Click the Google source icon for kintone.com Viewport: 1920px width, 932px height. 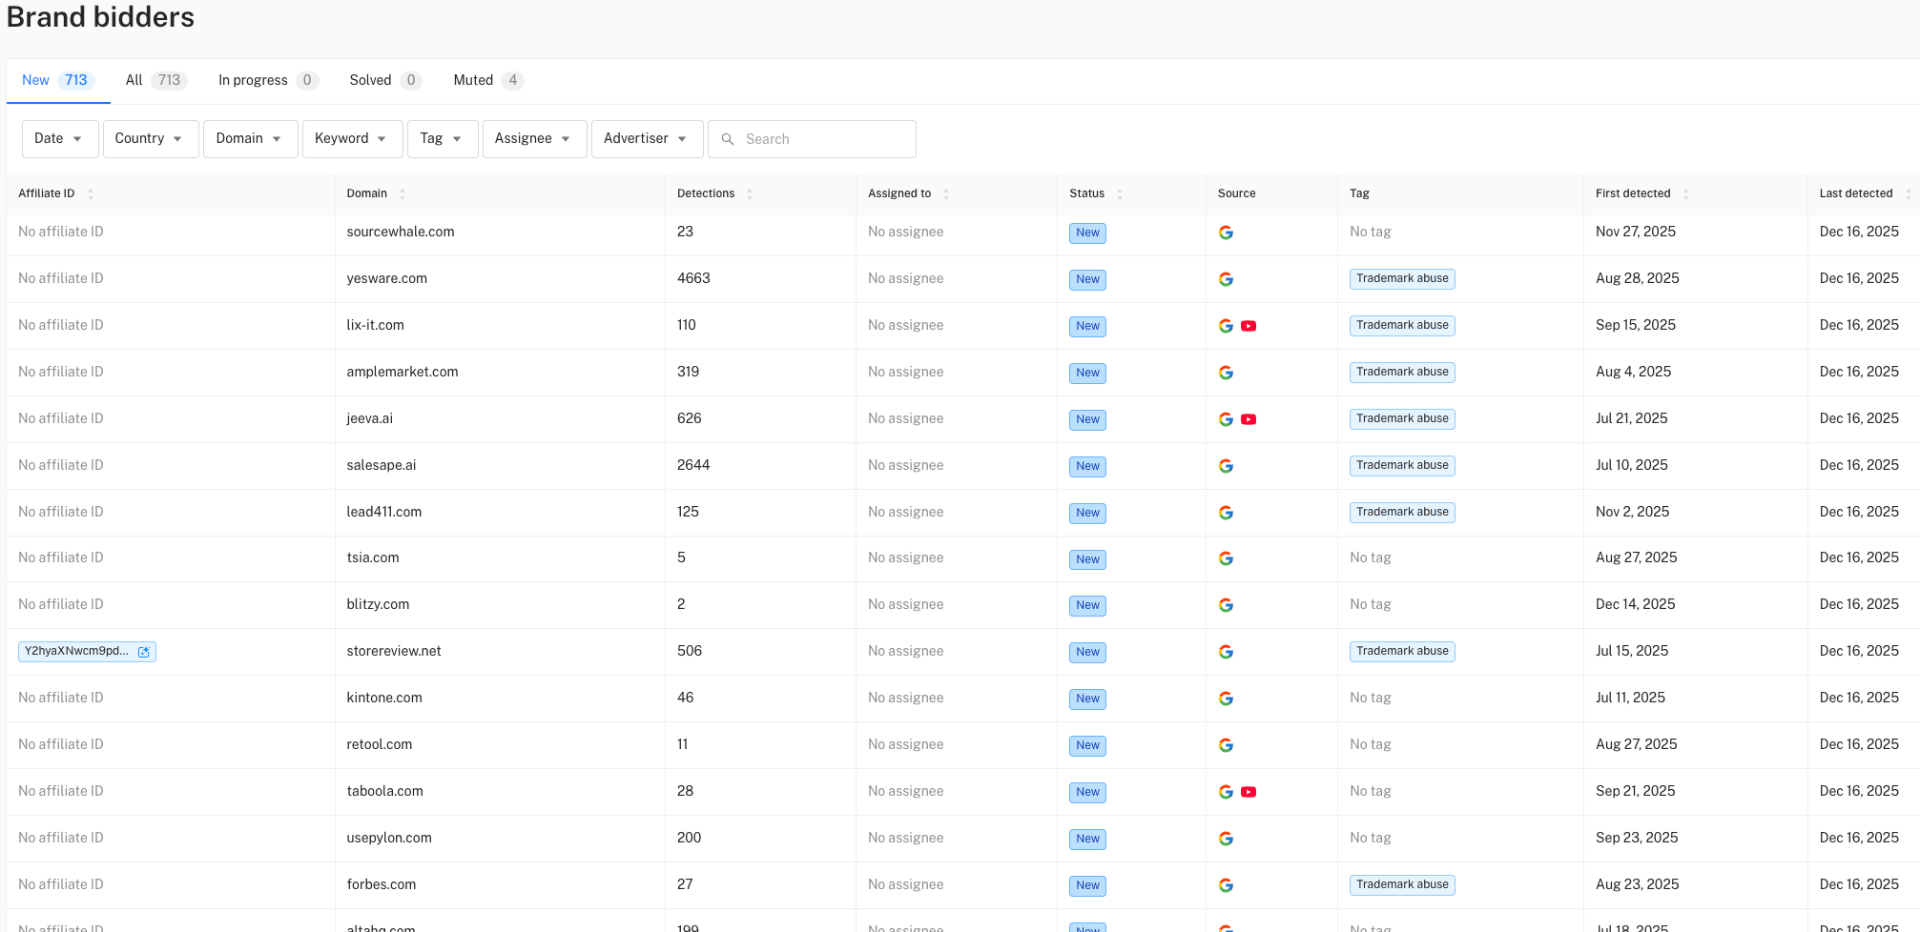click(x=1226, y=699)
